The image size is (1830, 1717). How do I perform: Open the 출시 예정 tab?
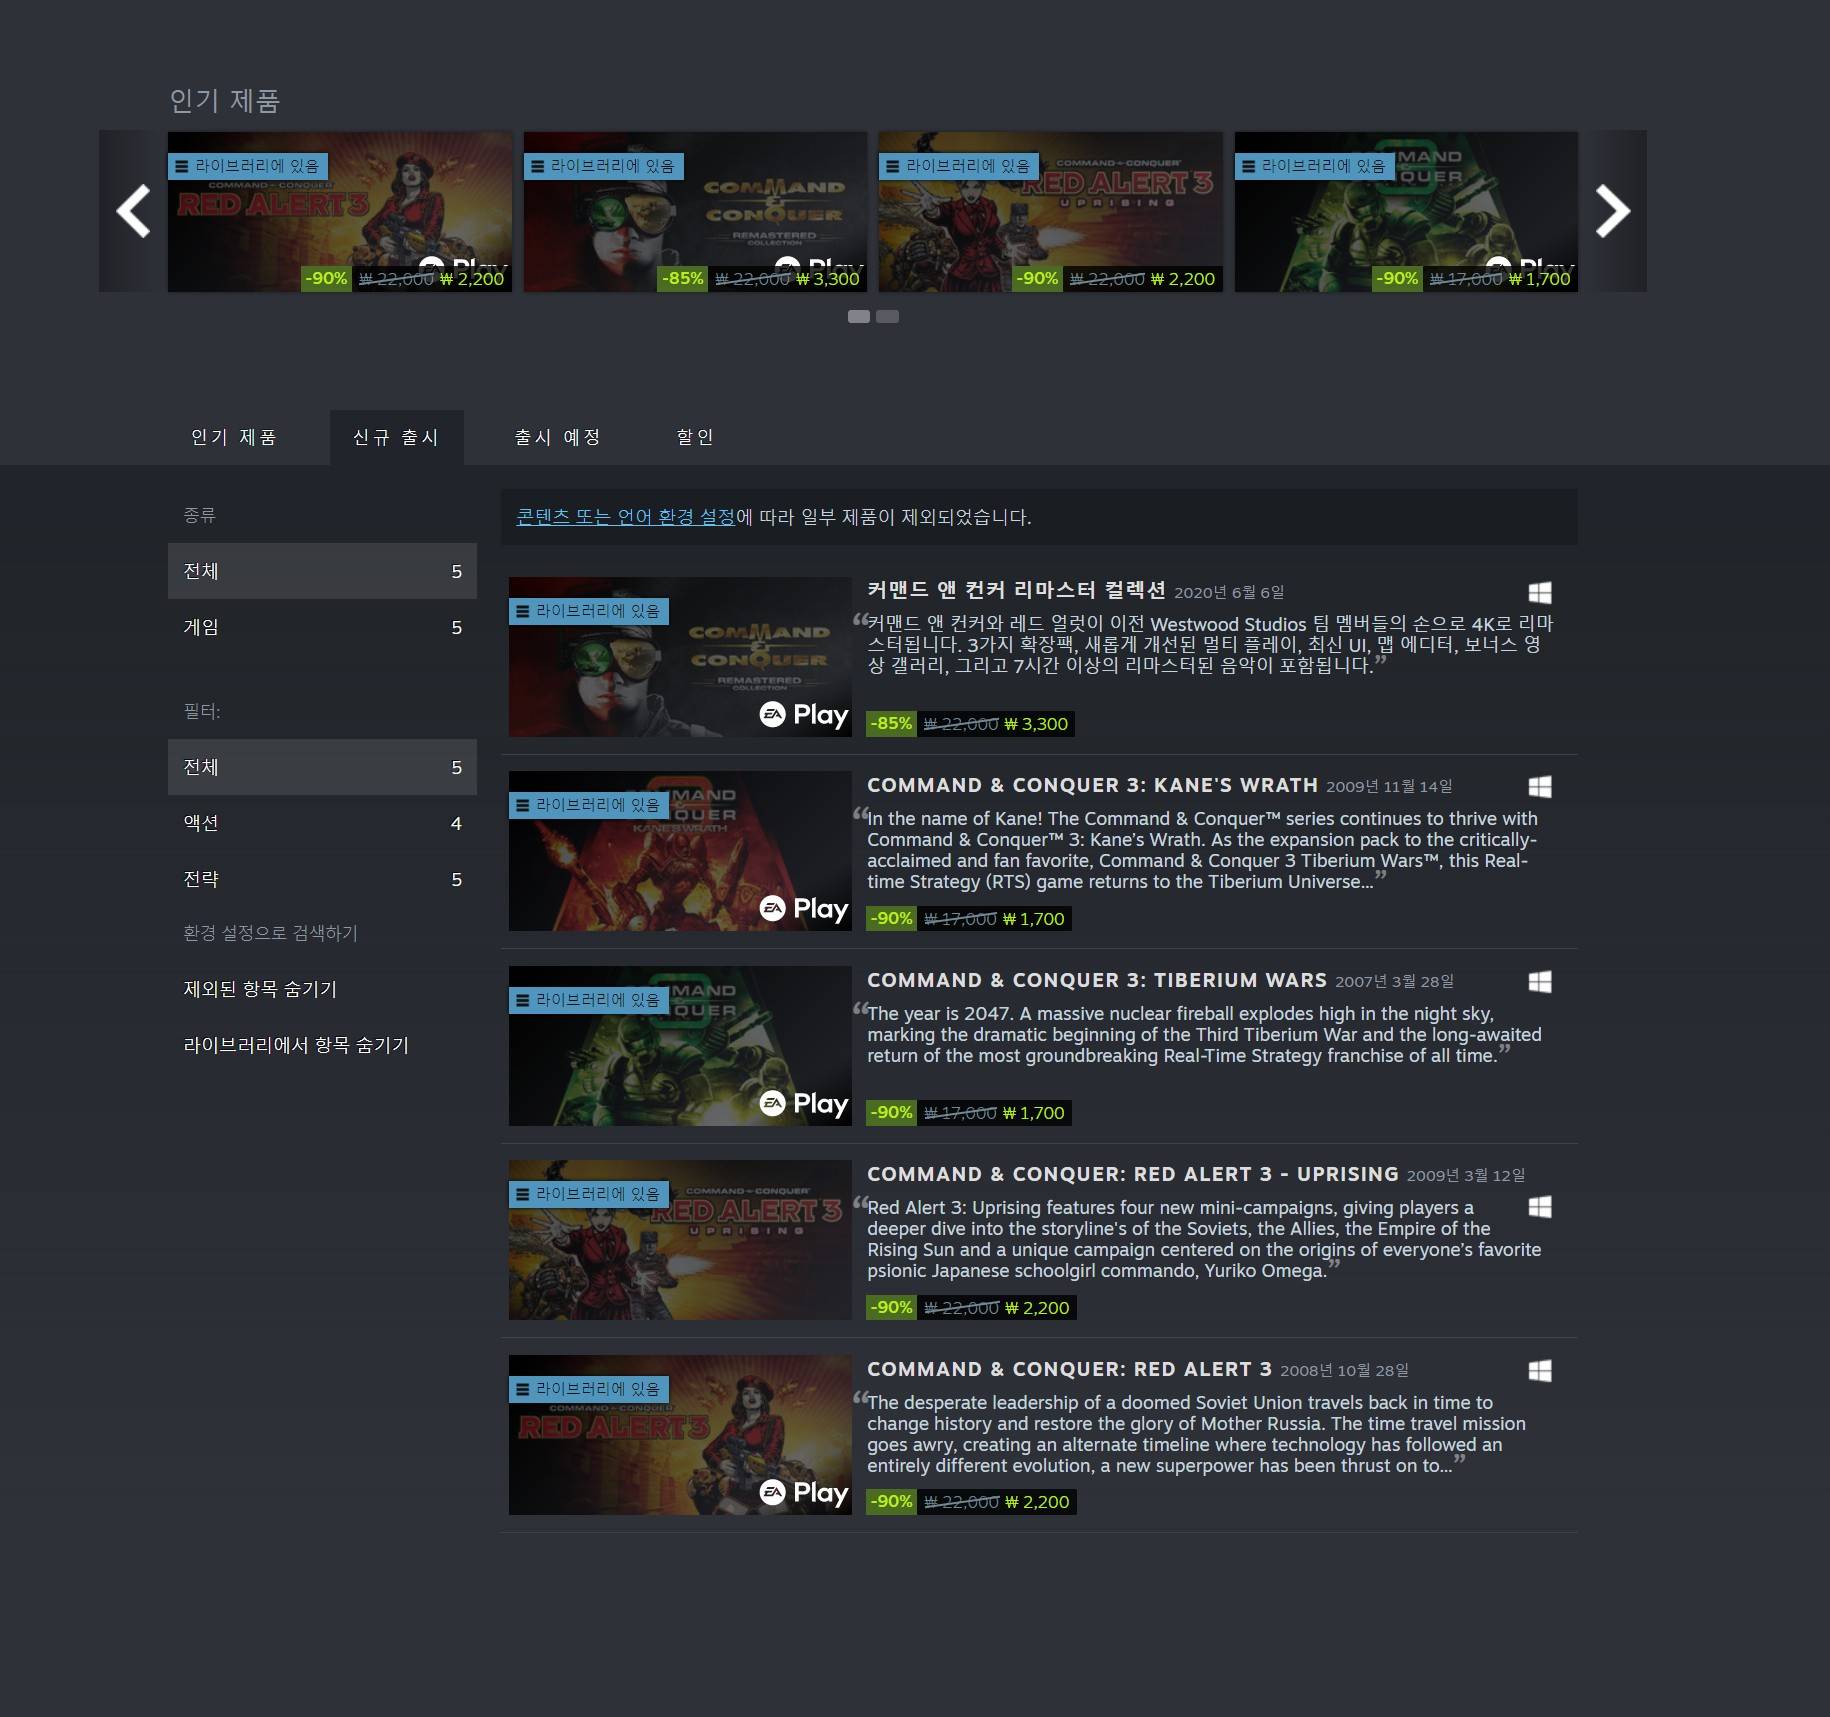click(x=557, y=437)
